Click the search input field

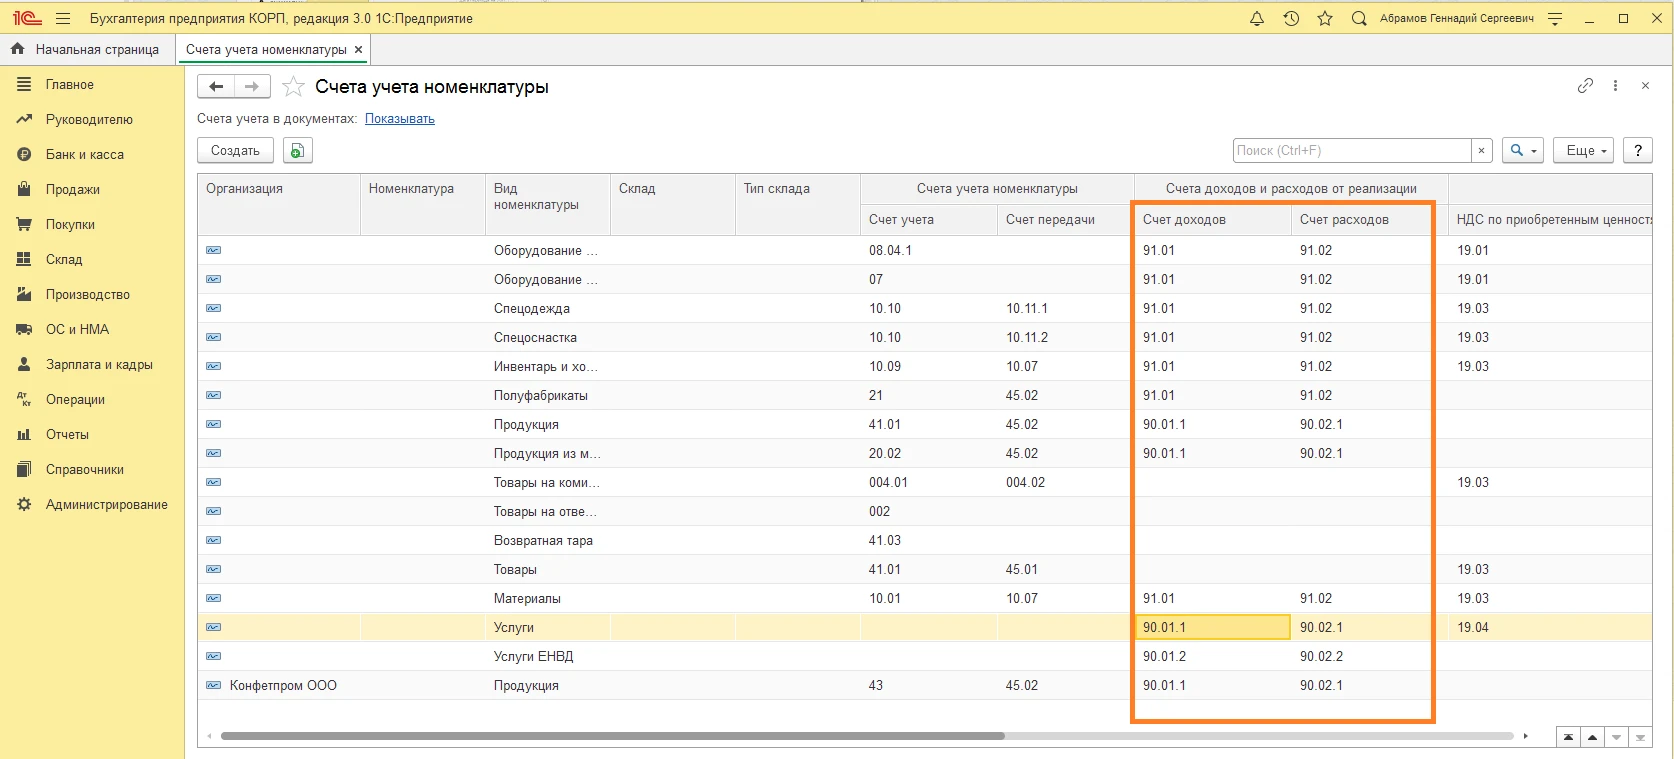pyautogui.click(x=1351, y=151)
